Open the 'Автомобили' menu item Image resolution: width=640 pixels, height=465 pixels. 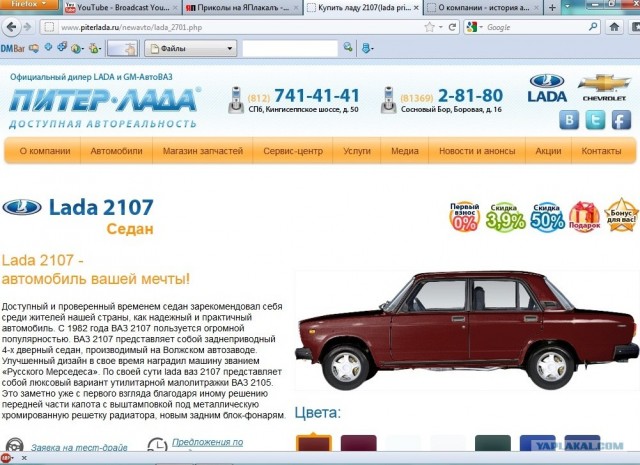(117, 151)
